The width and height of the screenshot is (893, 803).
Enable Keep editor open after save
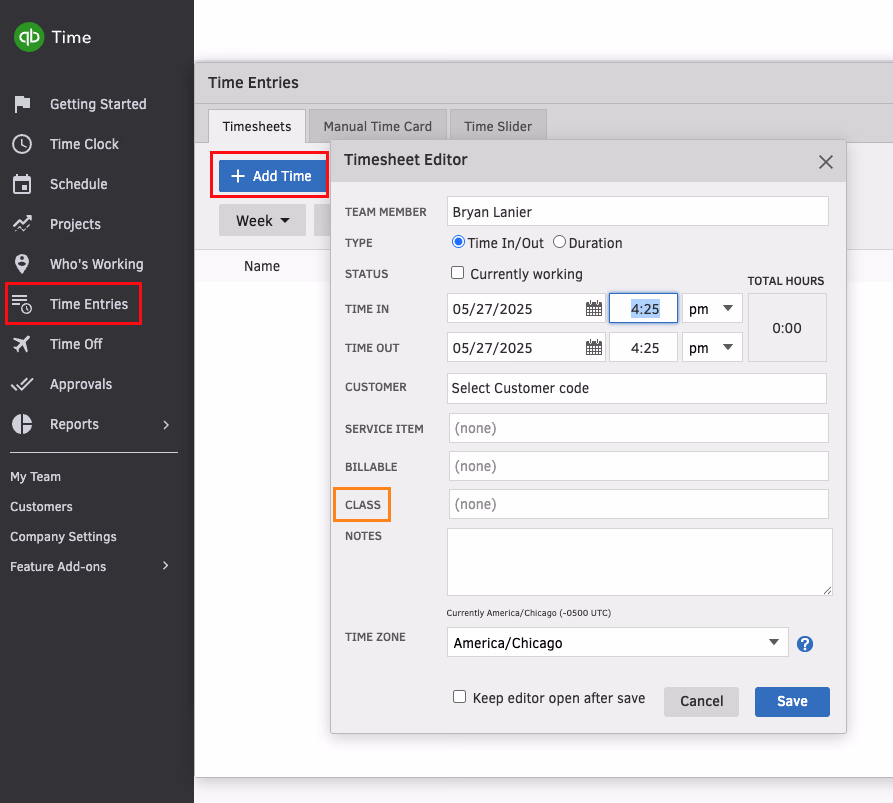click(459, 697)
